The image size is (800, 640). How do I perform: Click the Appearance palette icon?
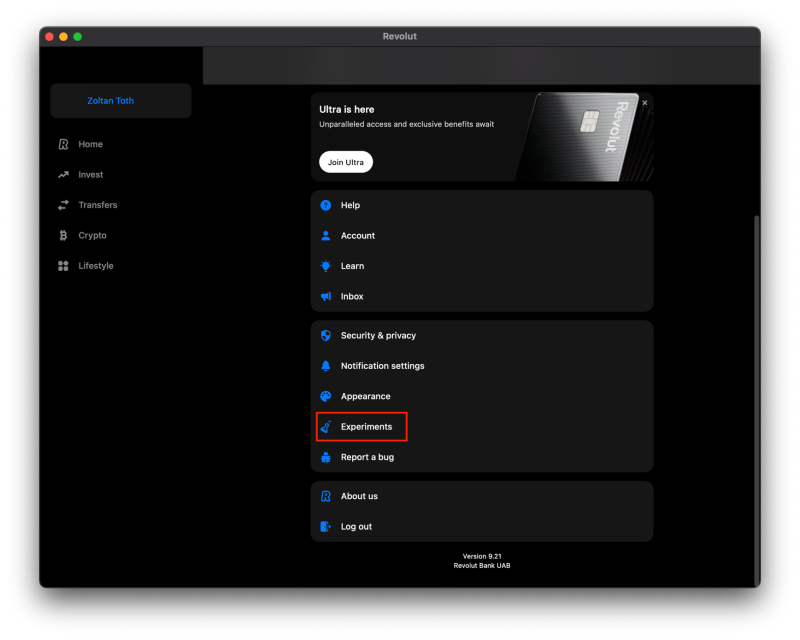[x=326, y=396]
